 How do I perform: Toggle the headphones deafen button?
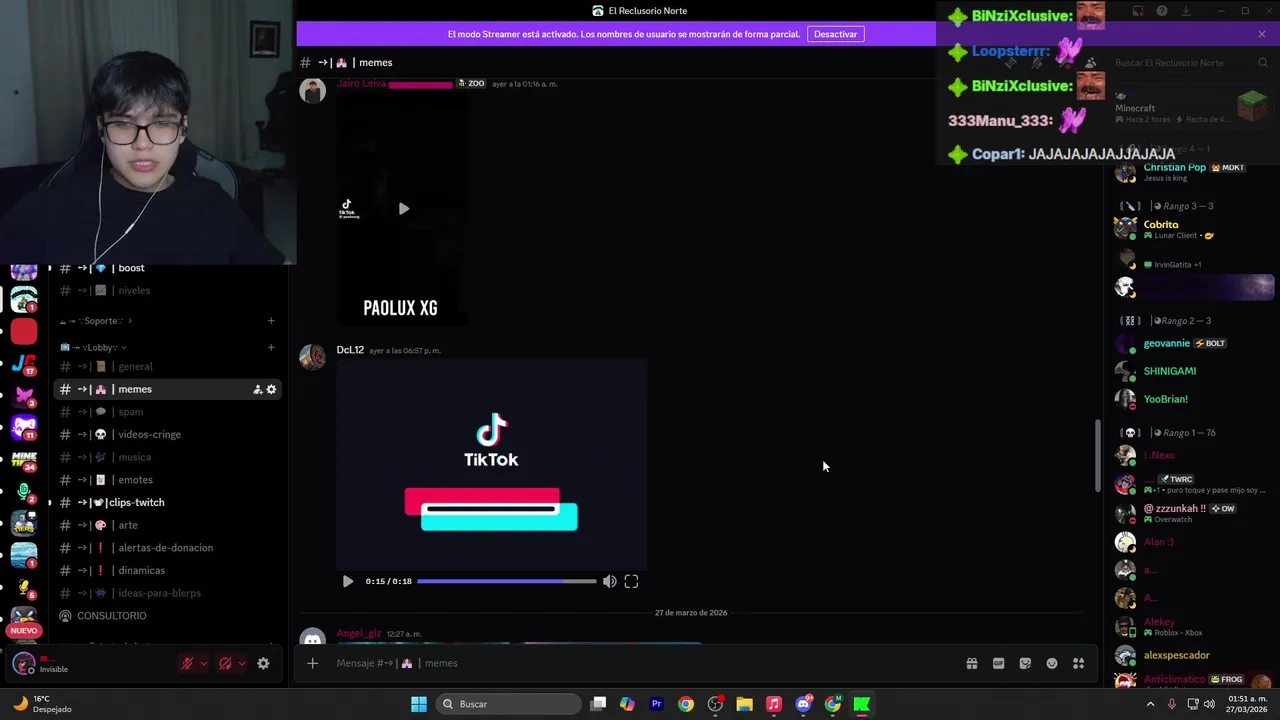pyautogui.click(x=225, y=663)
